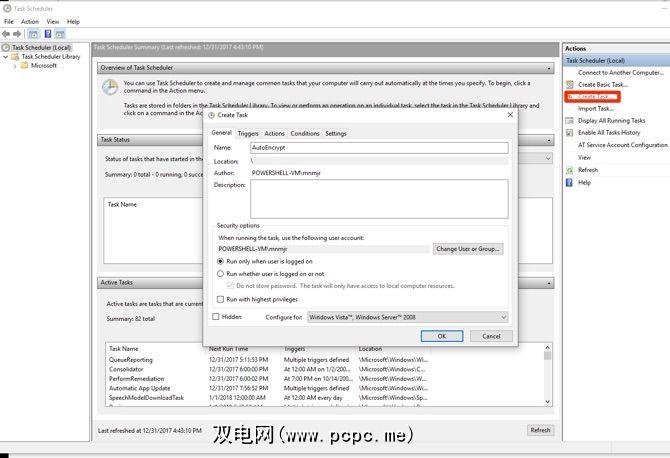Toggle the console tree toolbar icon
Viewport: 670px width, 458px height.
(33, 34)
